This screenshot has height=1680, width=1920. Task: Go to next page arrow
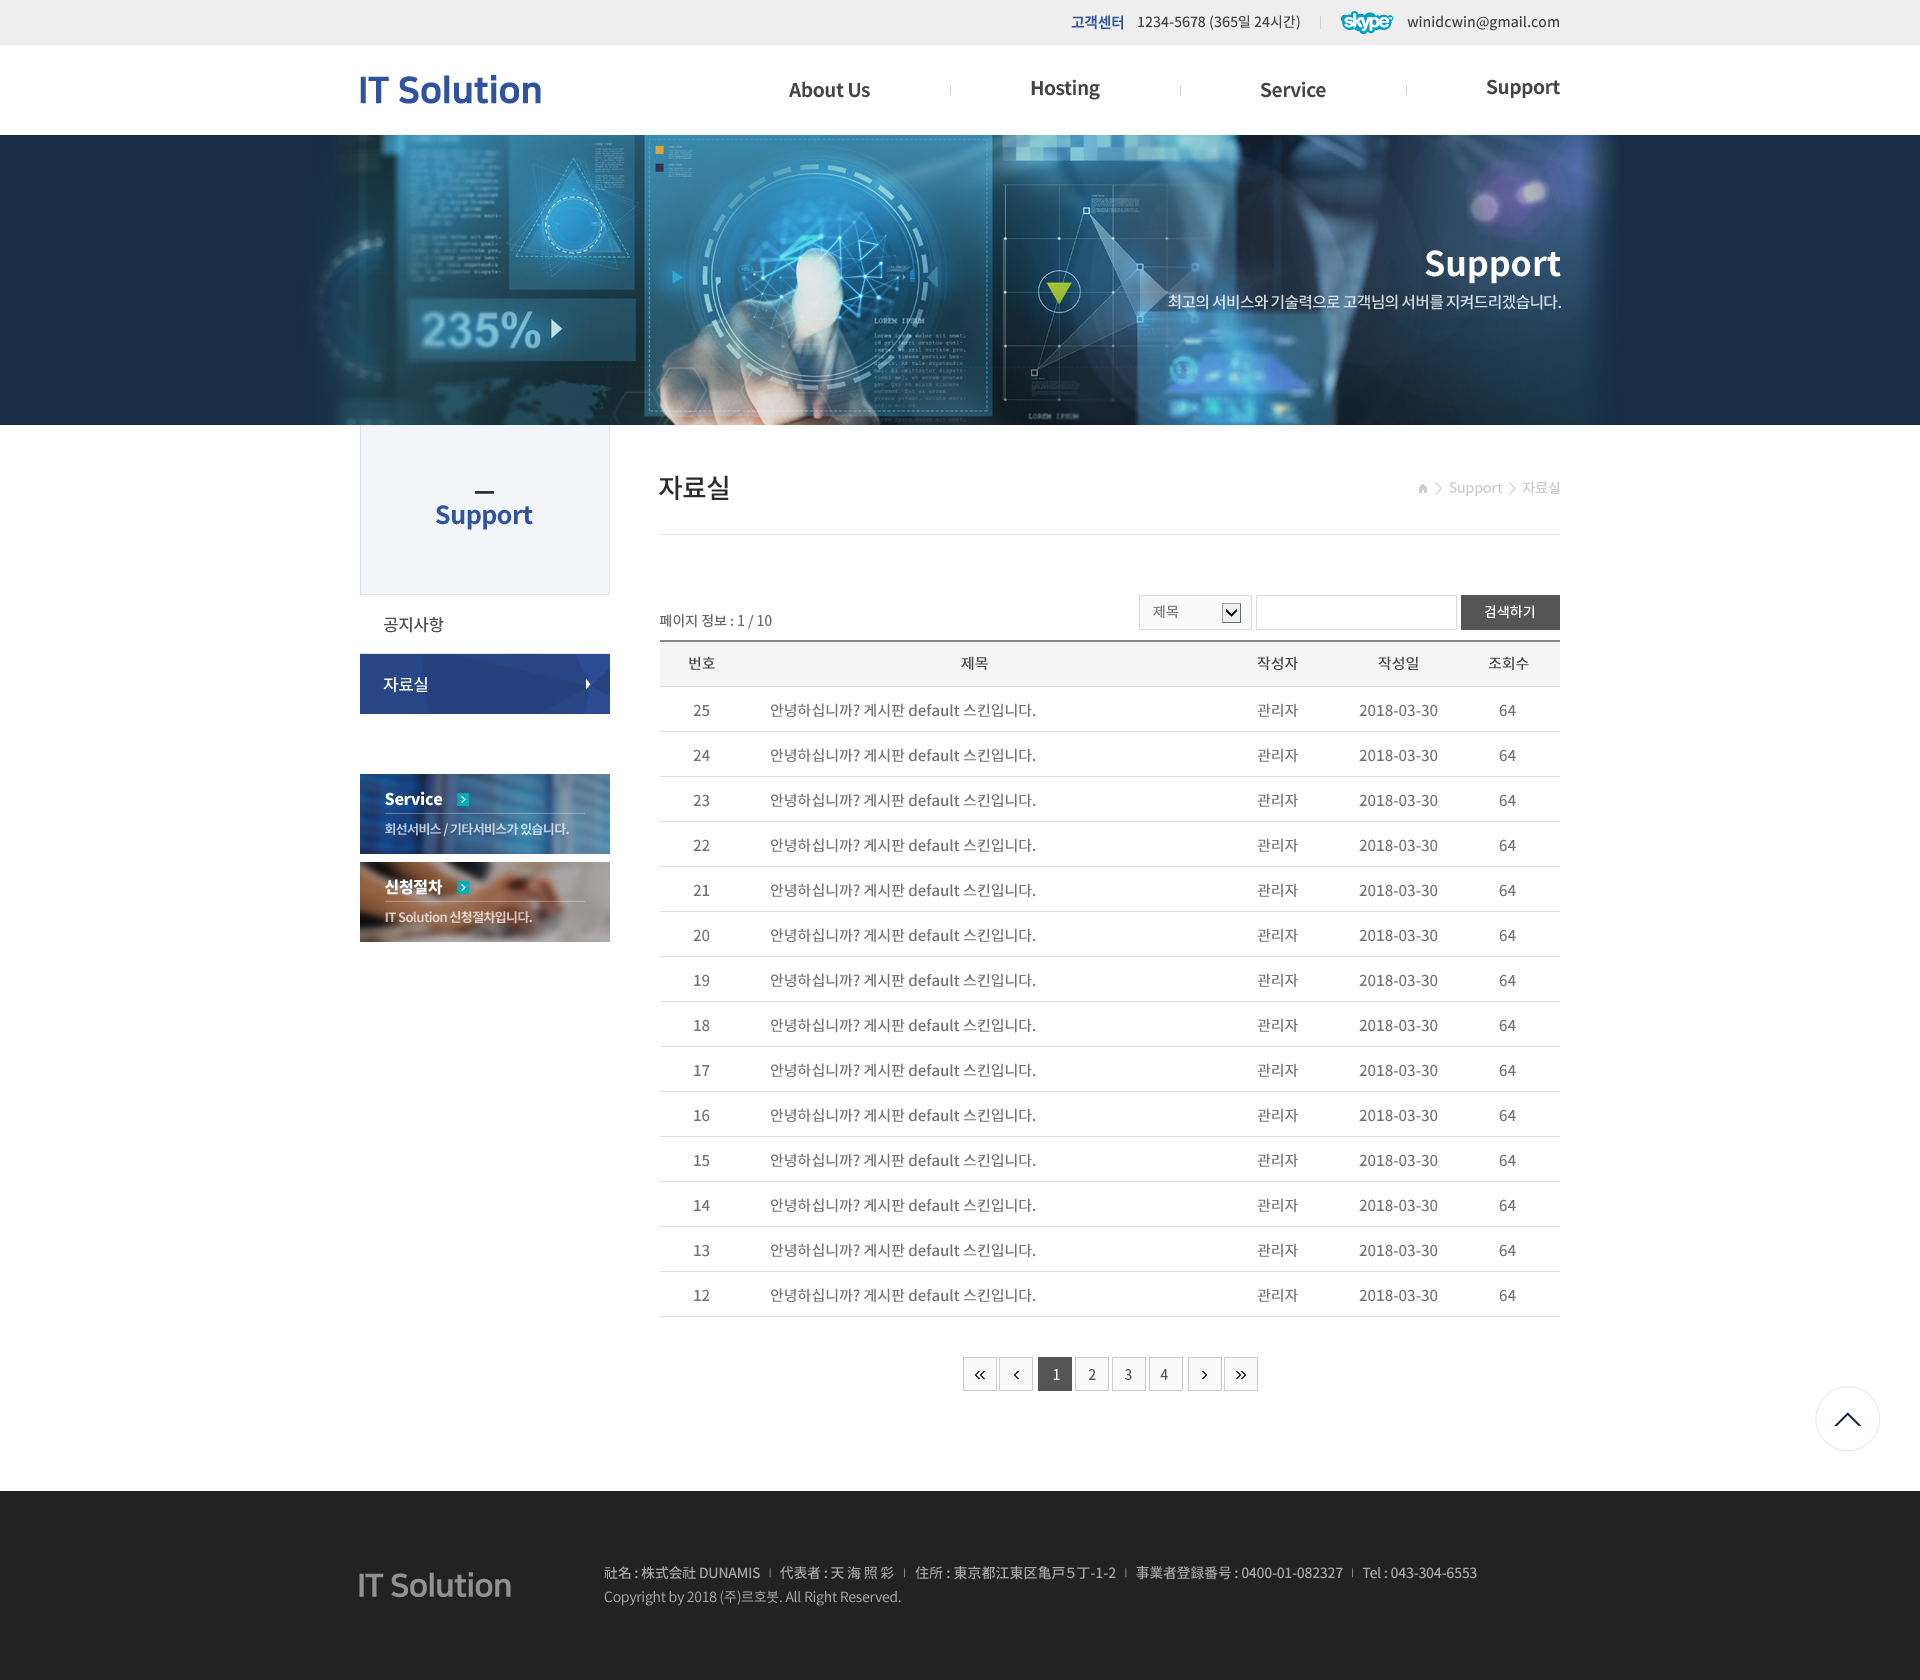coord(1204,1375)
